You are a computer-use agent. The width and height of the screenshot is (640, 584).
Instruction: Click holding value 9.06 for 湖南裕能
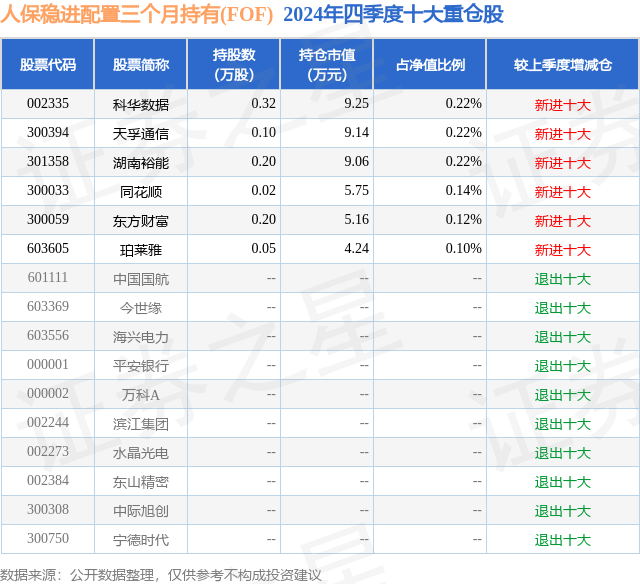click(356, 162)
